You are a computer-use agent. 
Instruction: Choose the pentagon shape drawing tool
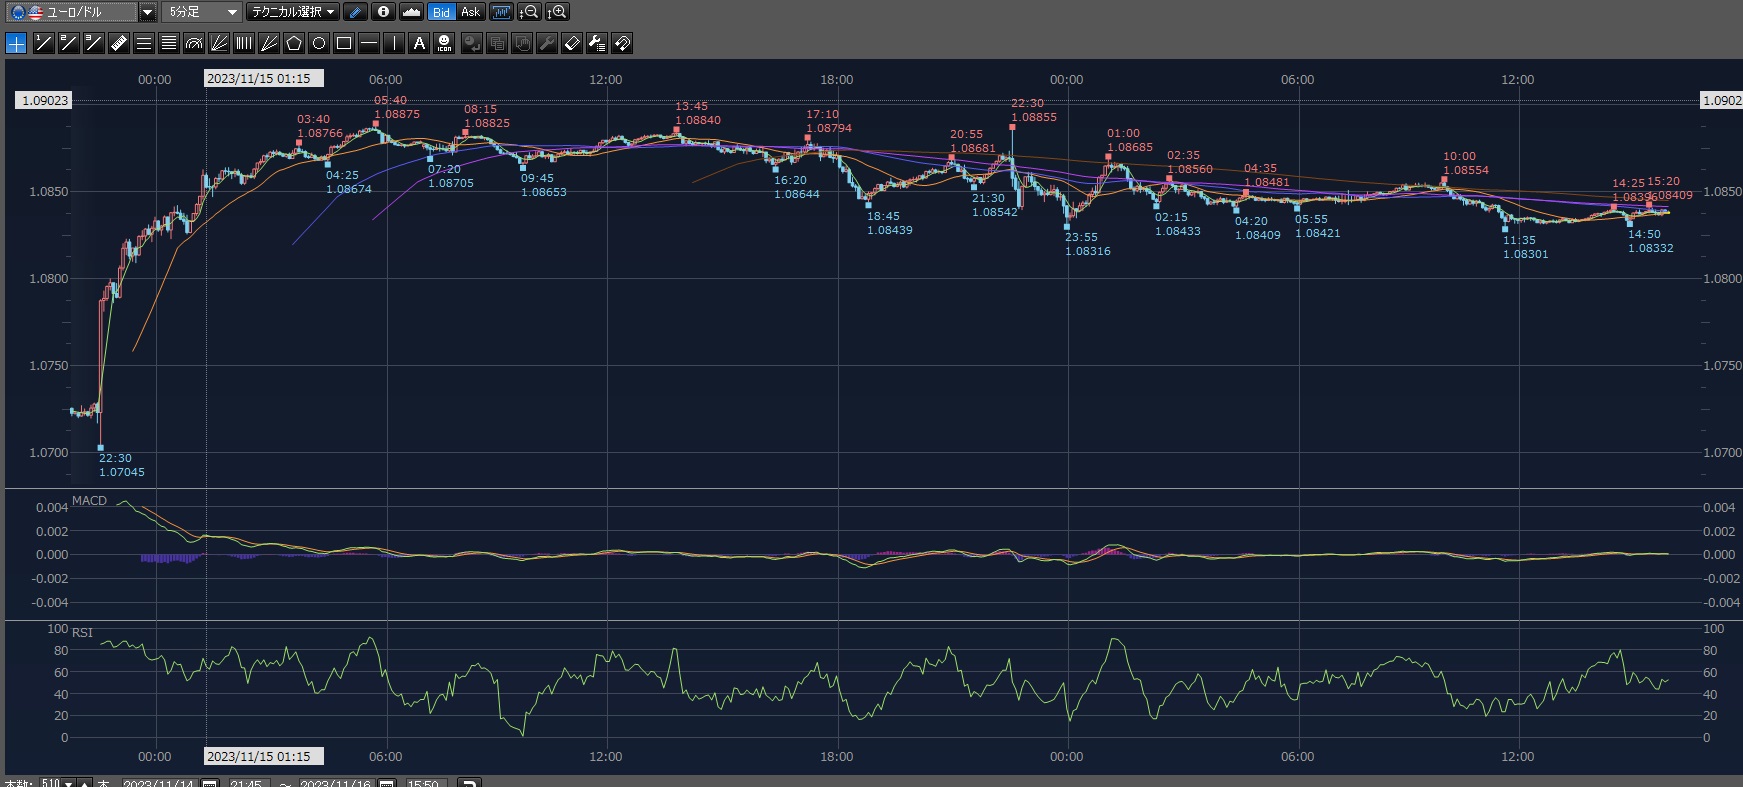(294, 43)
